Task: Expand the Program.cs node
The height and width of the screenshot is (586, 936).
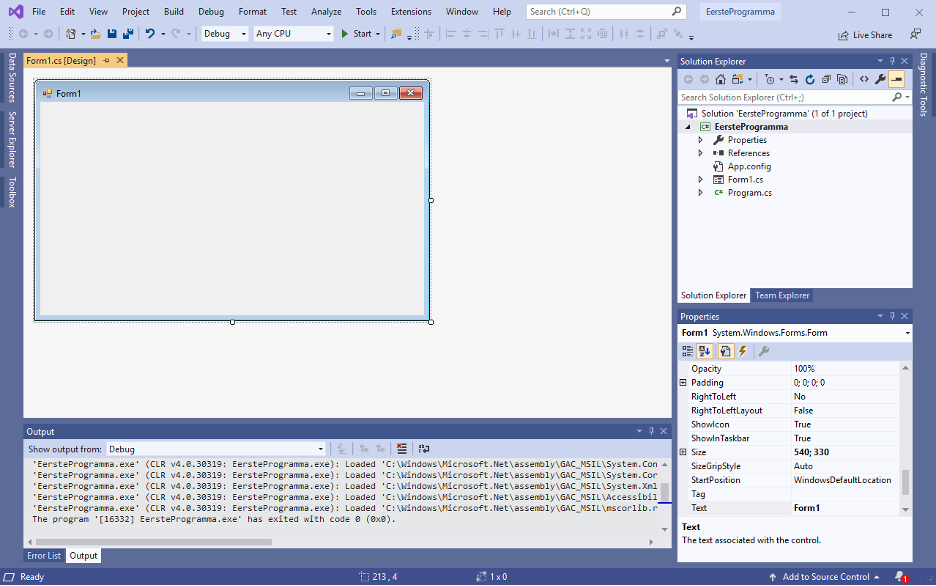Action: pos(701,193)
